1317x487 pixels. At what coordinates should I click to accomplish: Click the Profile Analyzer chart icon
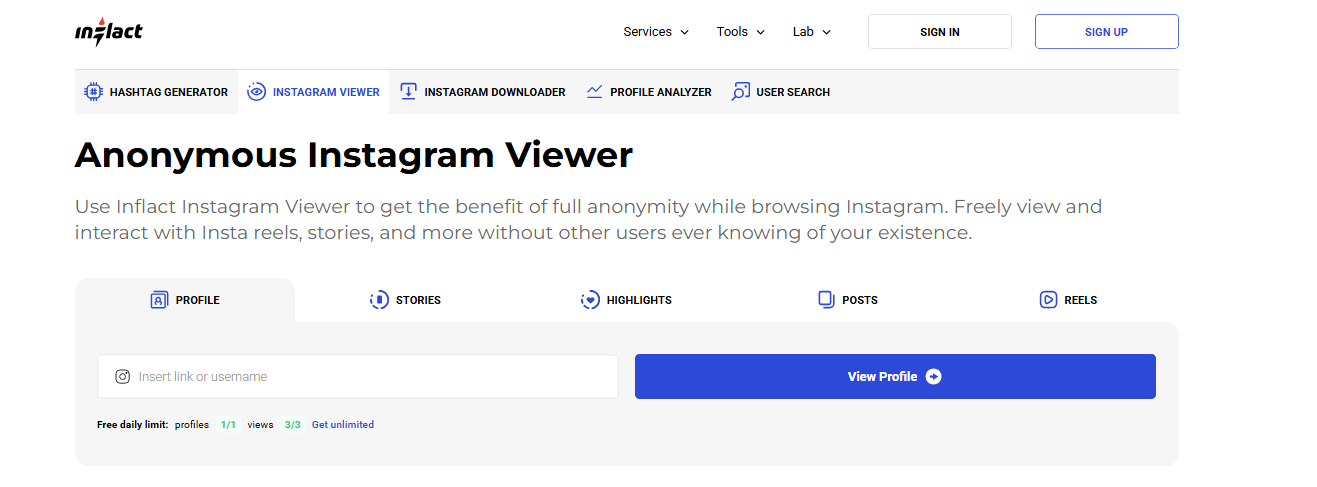594,92
